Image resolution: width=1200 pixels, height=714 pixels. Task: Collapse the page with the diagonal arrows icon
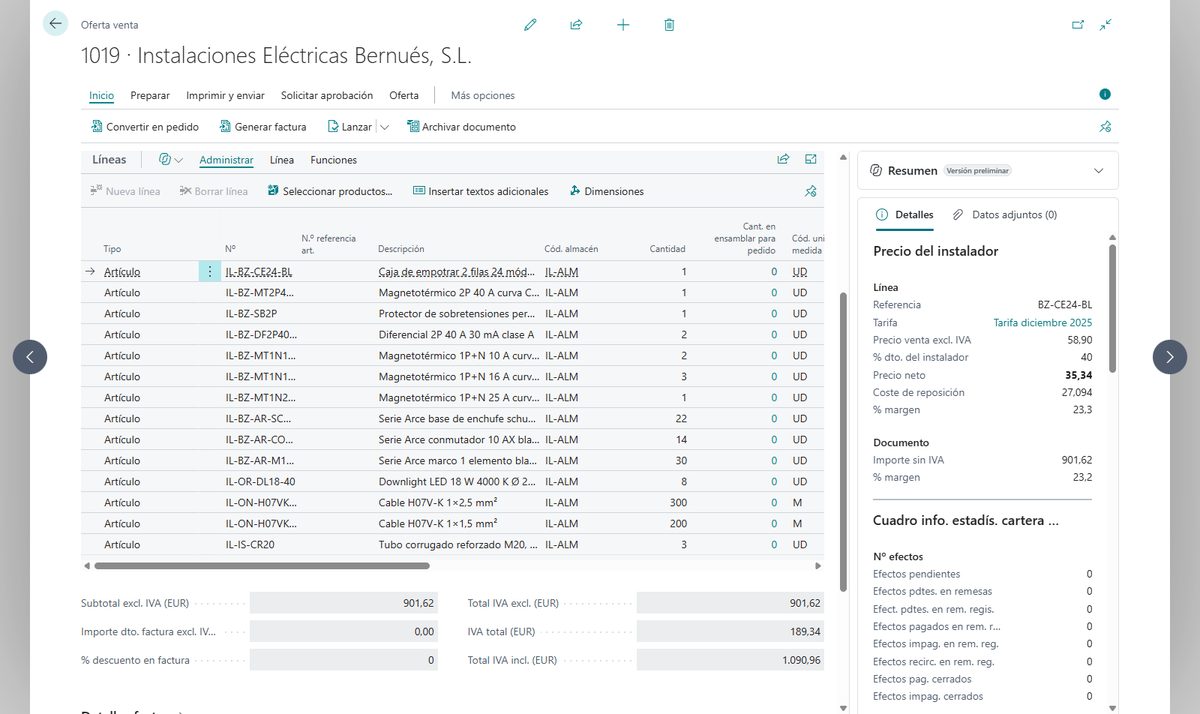pos(1105,25)
